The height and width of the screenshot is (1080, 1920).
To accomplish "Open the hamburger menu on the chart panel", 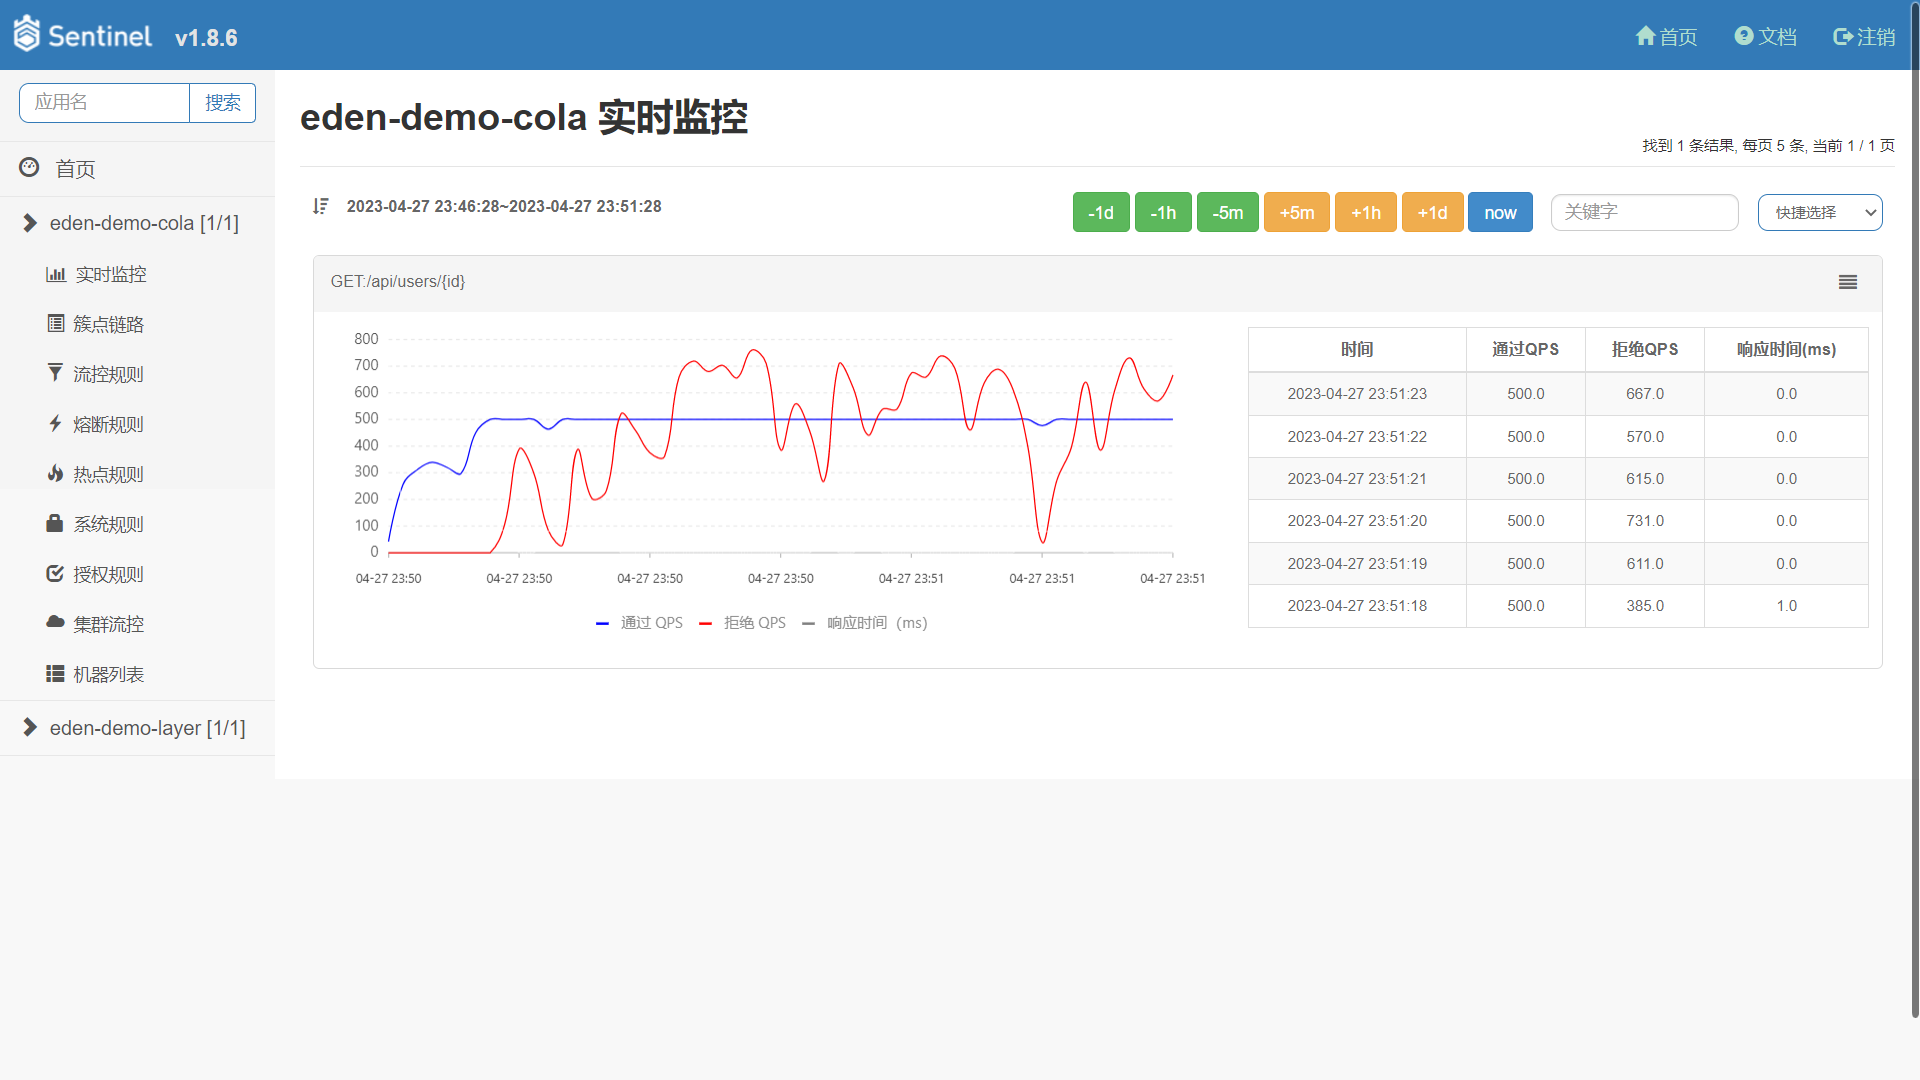I will 1847,282.
